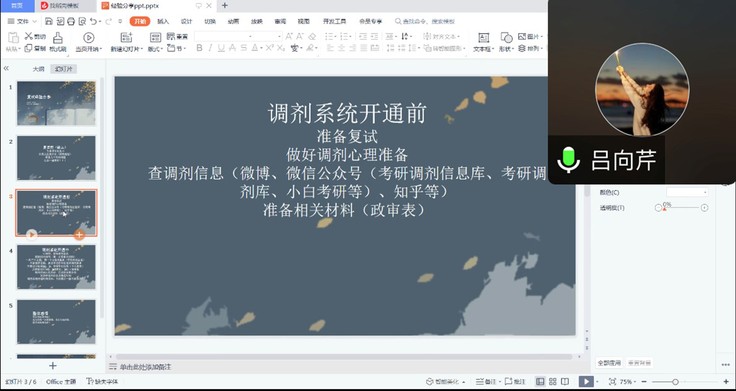Click the Play slideshow button in status bar

click(x=586, y=382)
